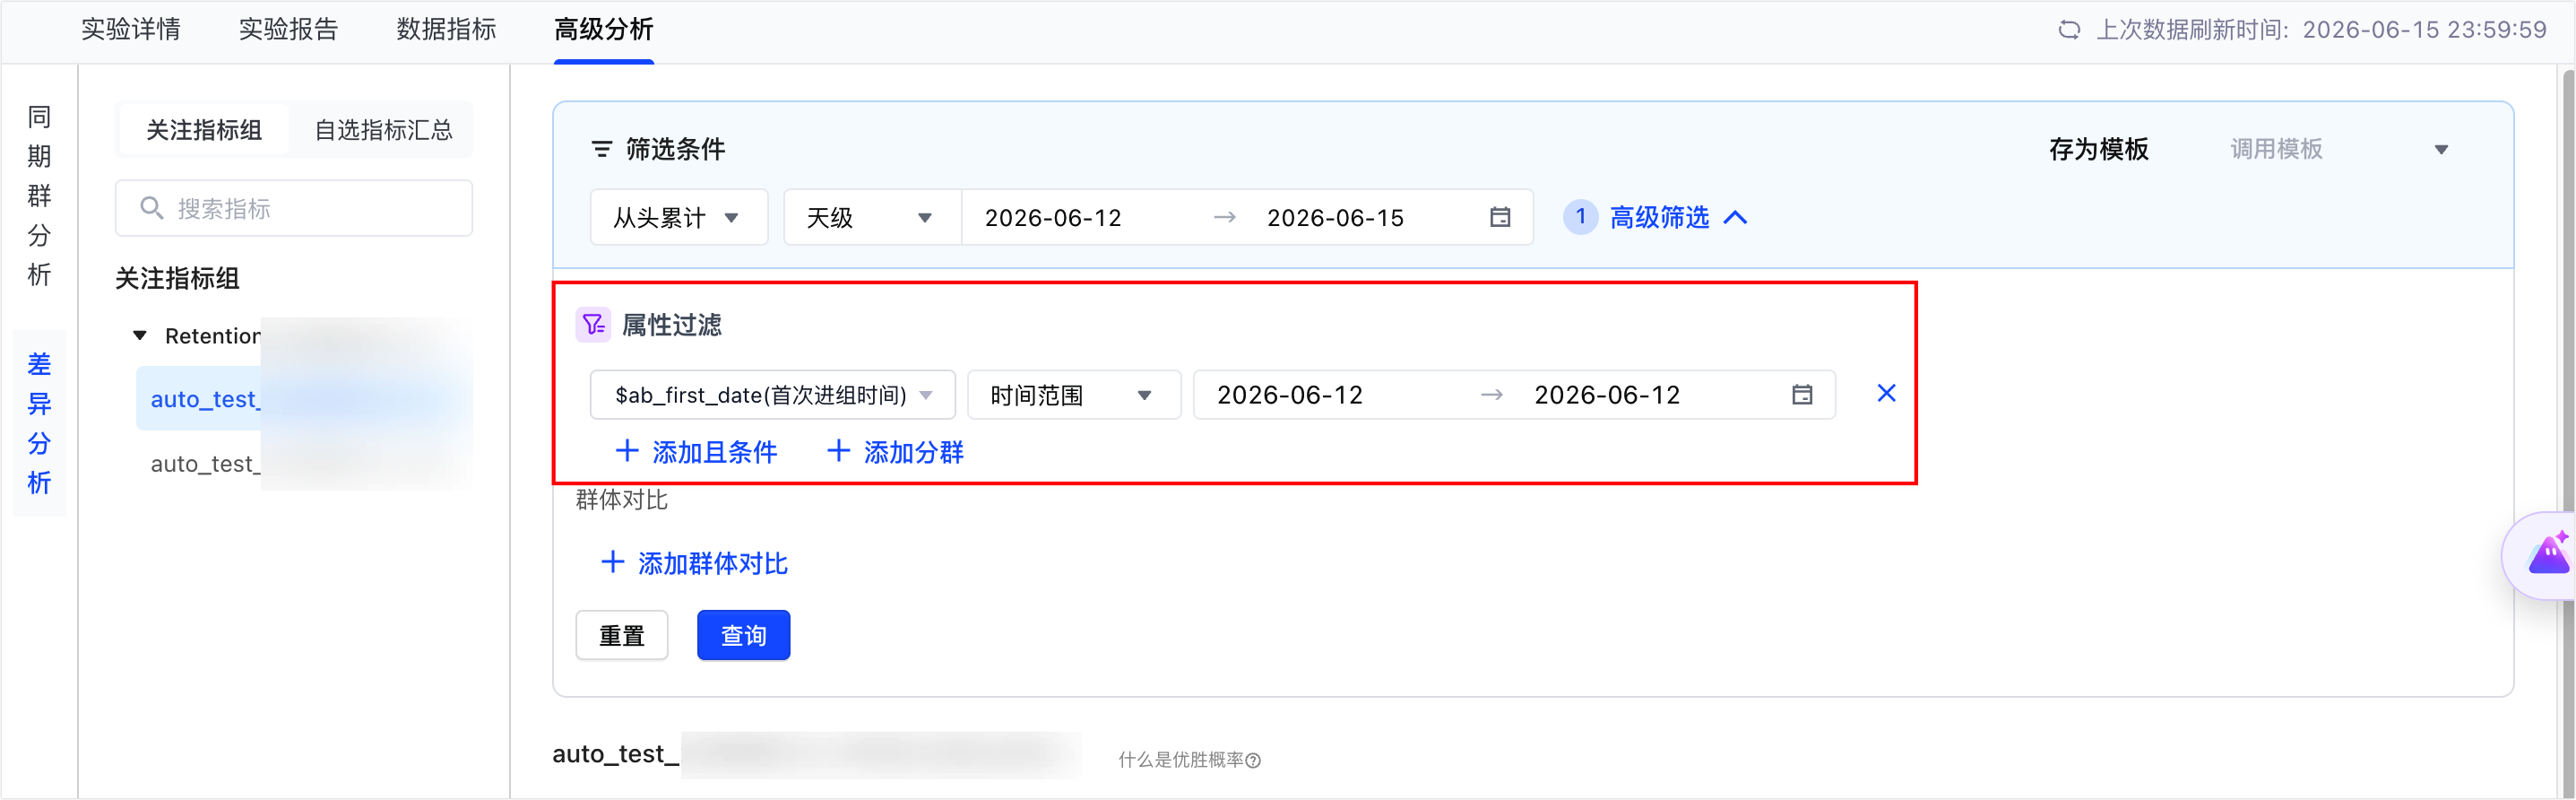Open the $ab_first_date attribute dropdown
Viewport: 2576px width, 800px height.
point(772,395)
